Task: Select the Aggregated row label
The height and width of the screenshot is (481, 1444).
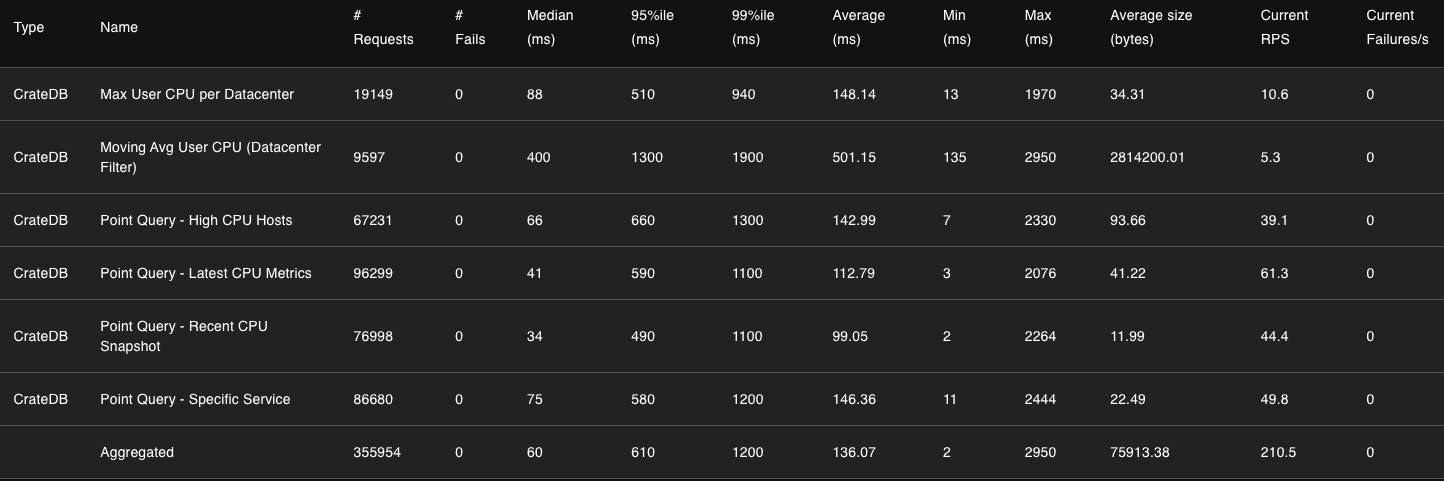Action: [137, 452]
